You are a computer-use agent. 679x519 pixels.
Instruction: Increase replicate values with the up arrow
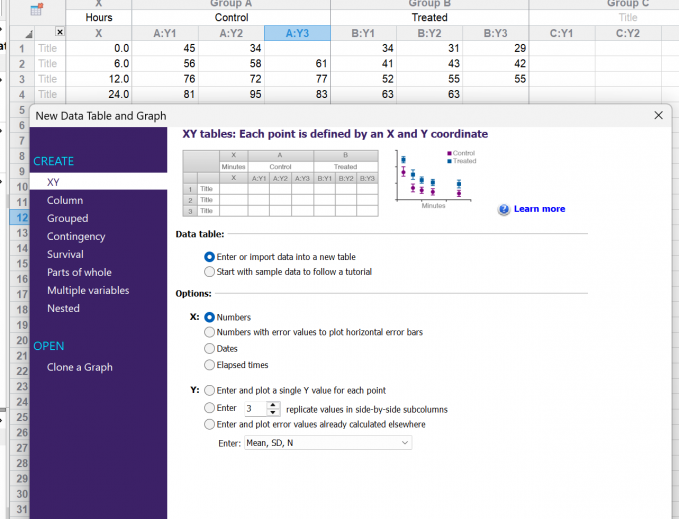[272, 405]
